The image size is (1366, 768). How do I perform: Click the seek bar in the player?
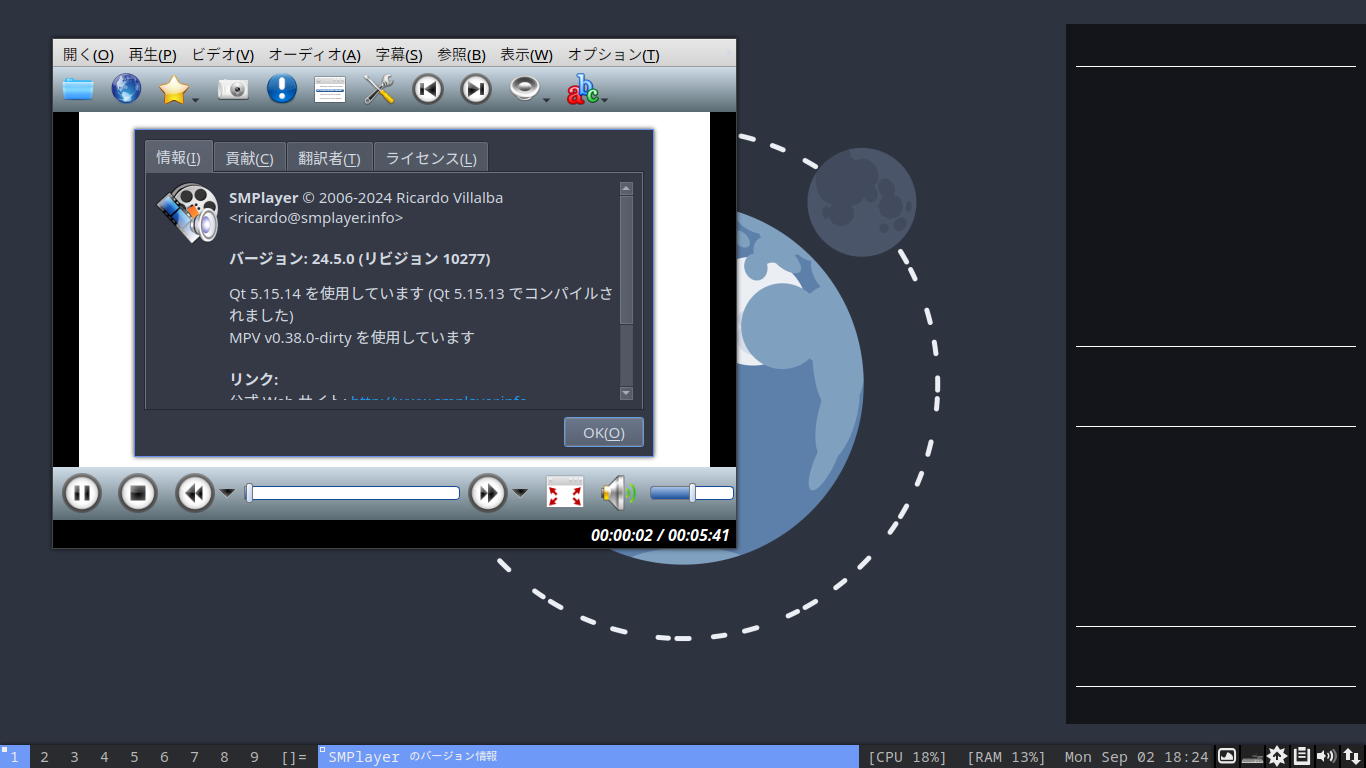pos(352,493)
